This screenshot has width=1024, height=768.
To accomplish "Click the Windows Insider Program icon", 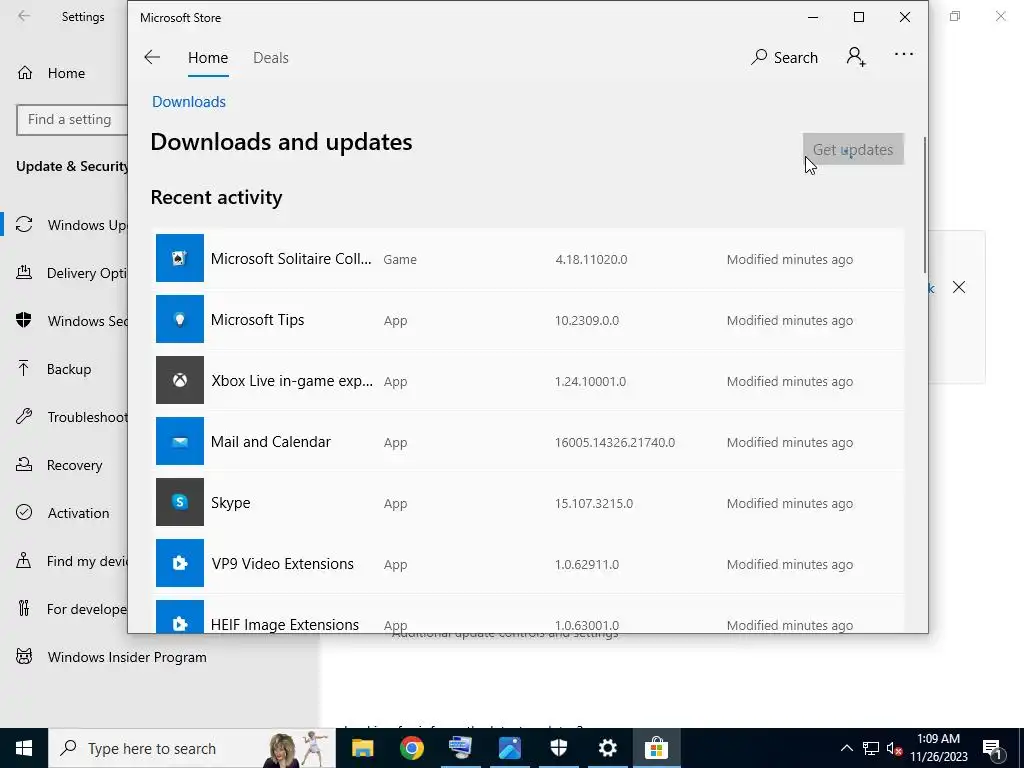I will [x=24, y=656].
